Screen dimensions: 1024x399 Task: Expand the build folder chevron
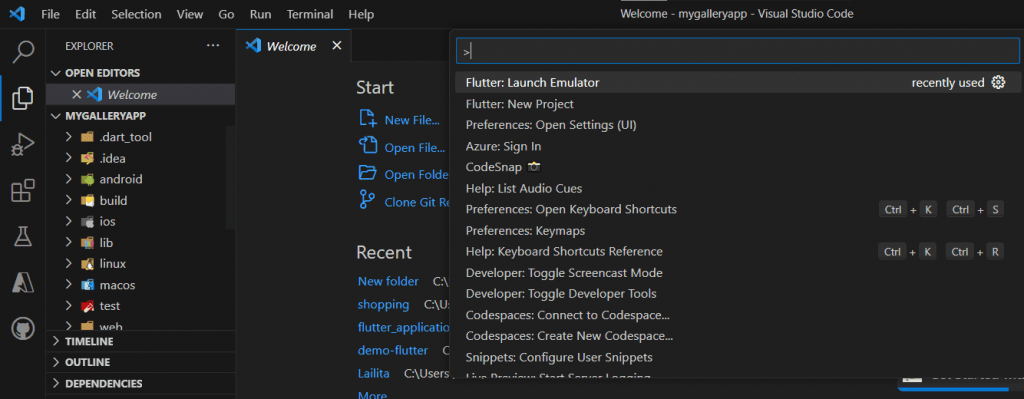pyautogui.click(x=69, y=200)
